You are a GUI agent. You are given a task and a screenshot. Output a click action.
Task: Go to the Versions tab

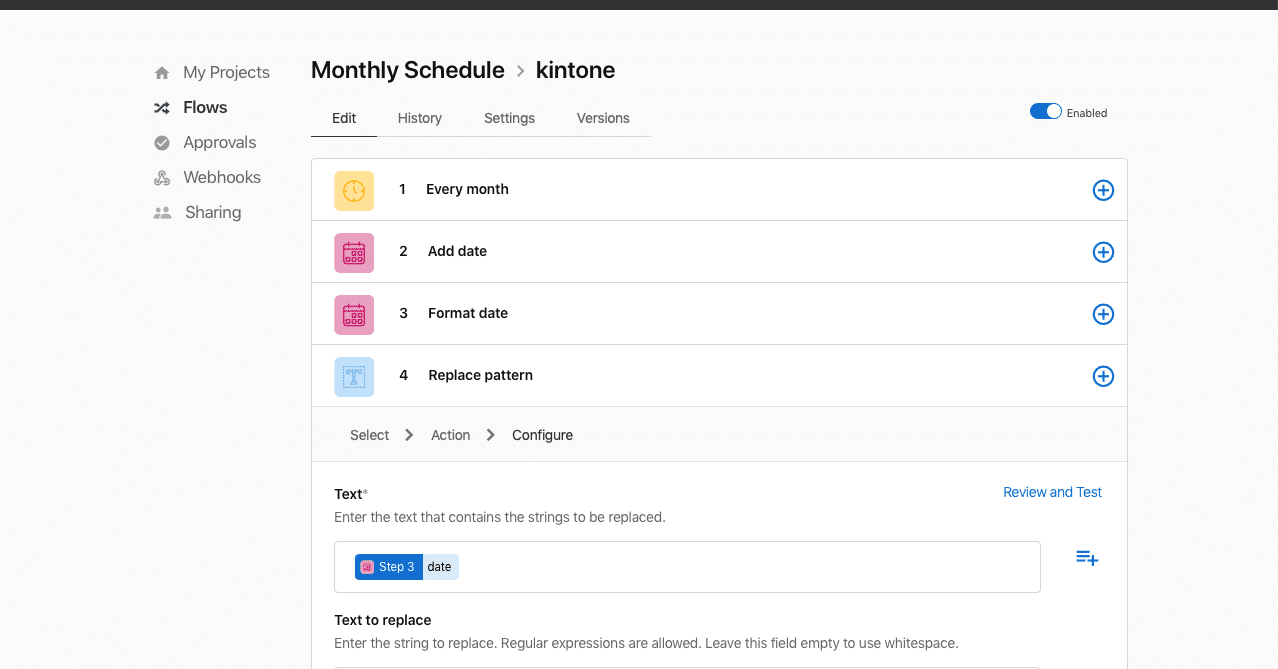(603, 118)
